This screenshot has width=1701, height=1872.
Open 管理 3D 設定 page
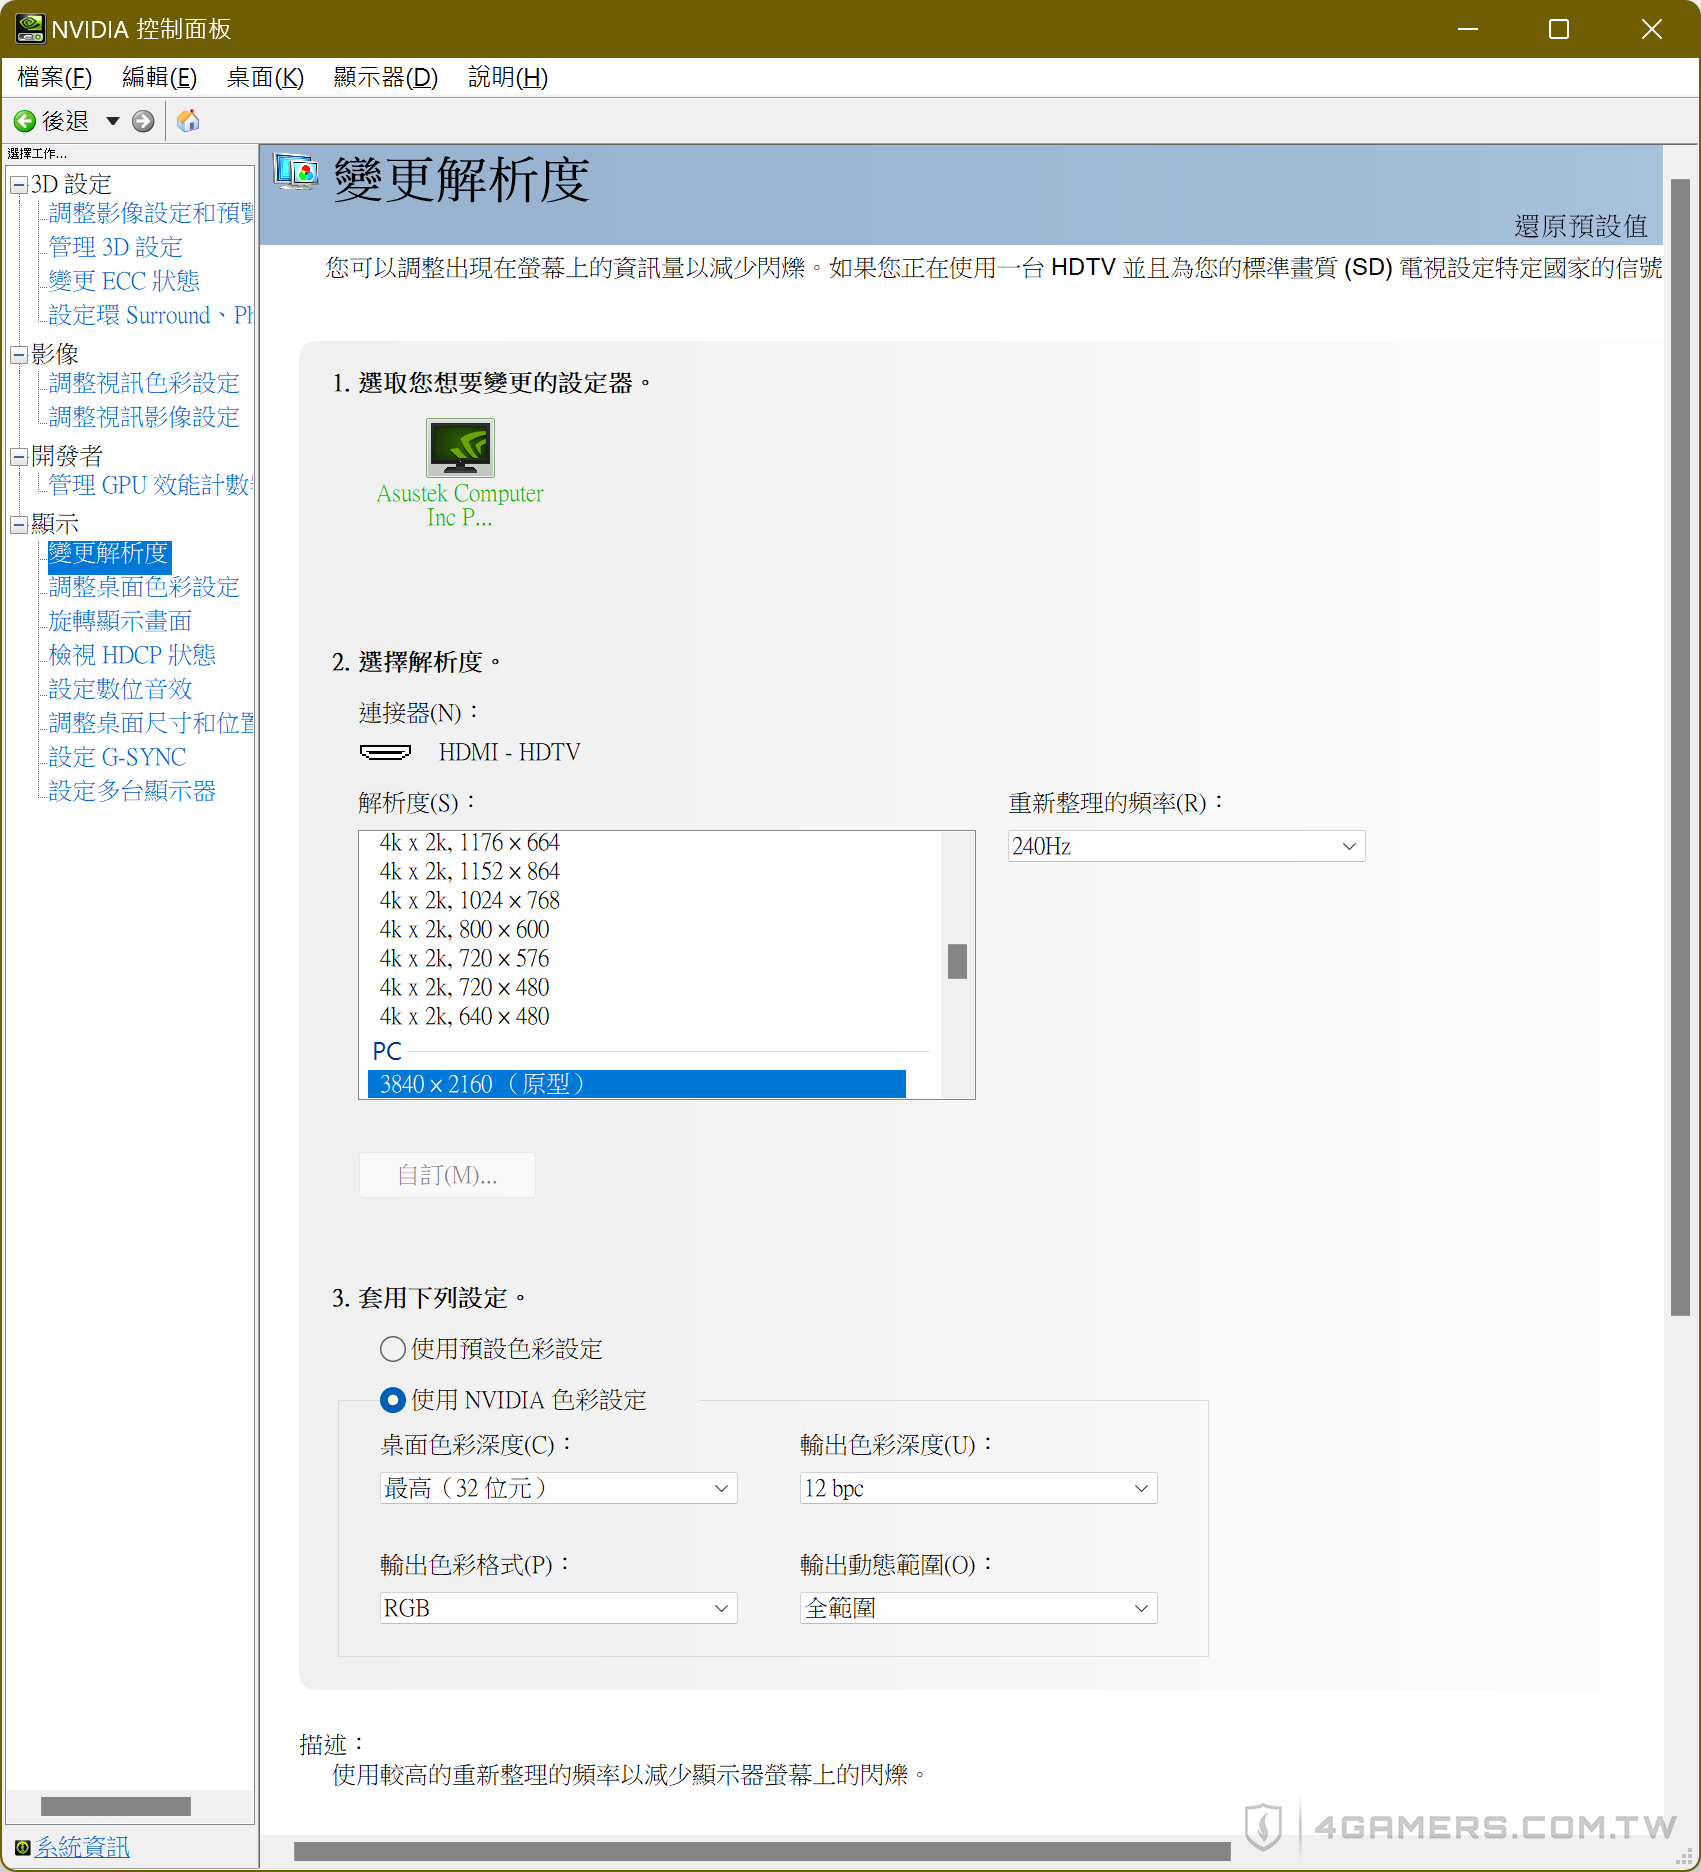[x=116, y=247]
